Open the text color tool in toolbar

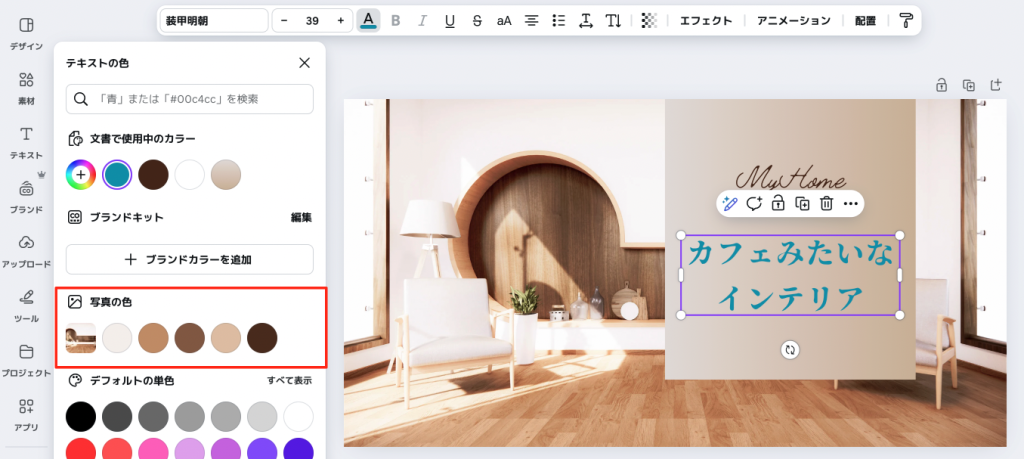(369, 20)
